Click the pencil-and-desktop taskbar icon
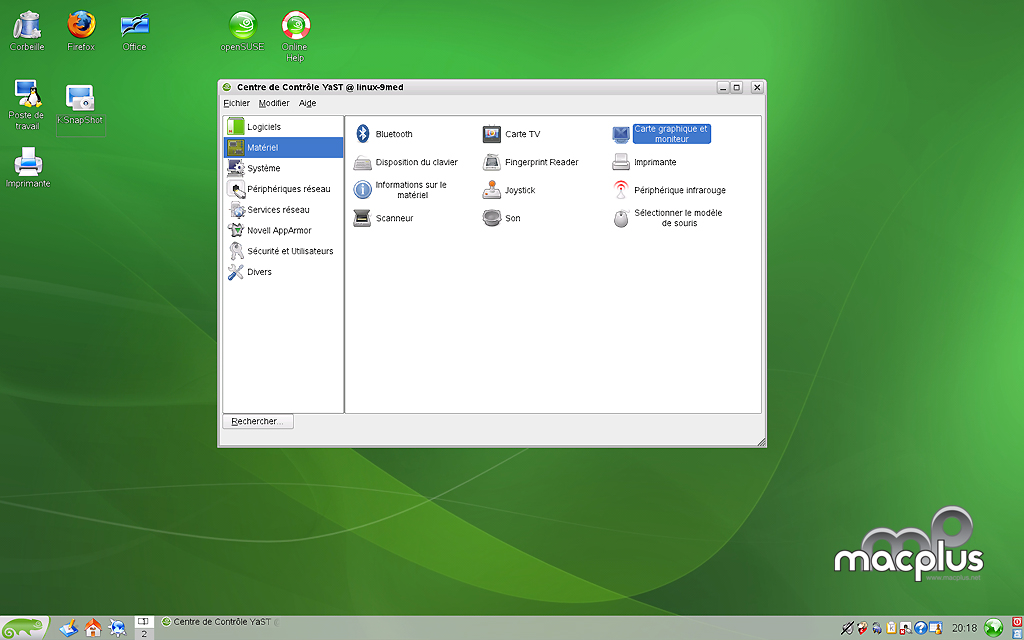1024x640 pixels. tap(69, 628)
